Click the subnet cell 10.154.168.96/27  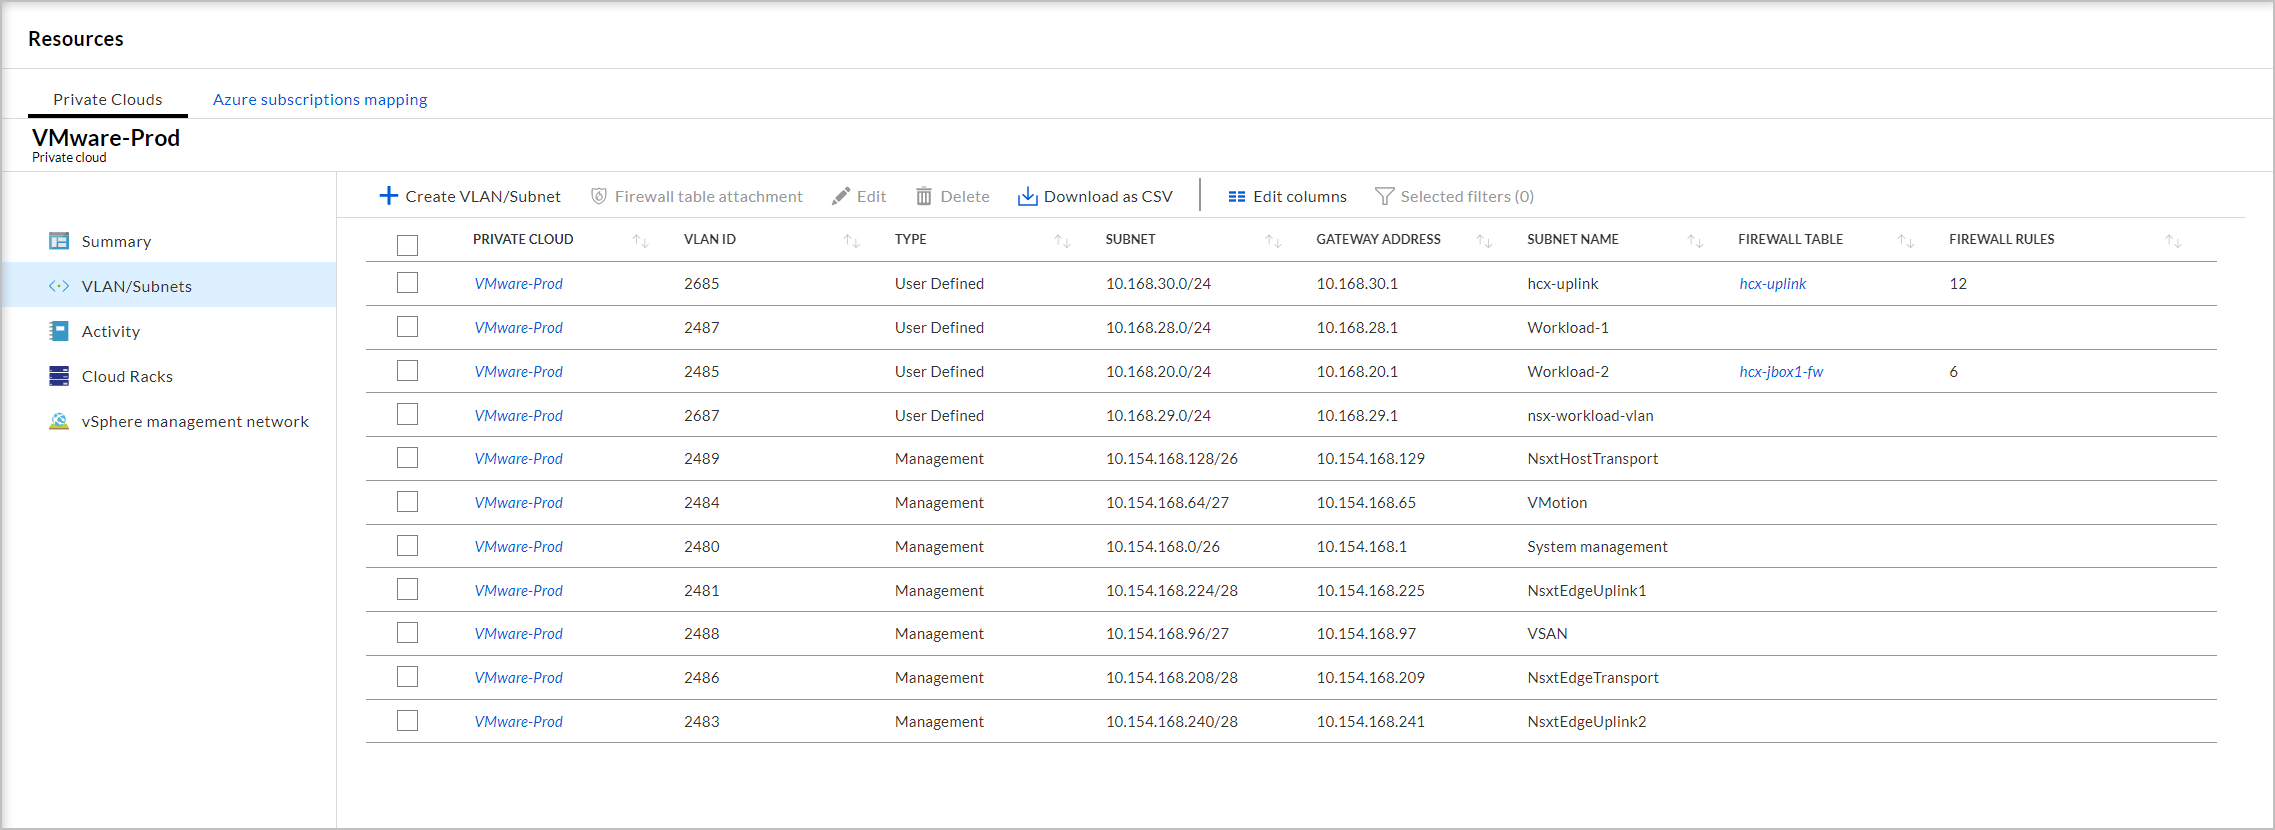coord(1167,634)
